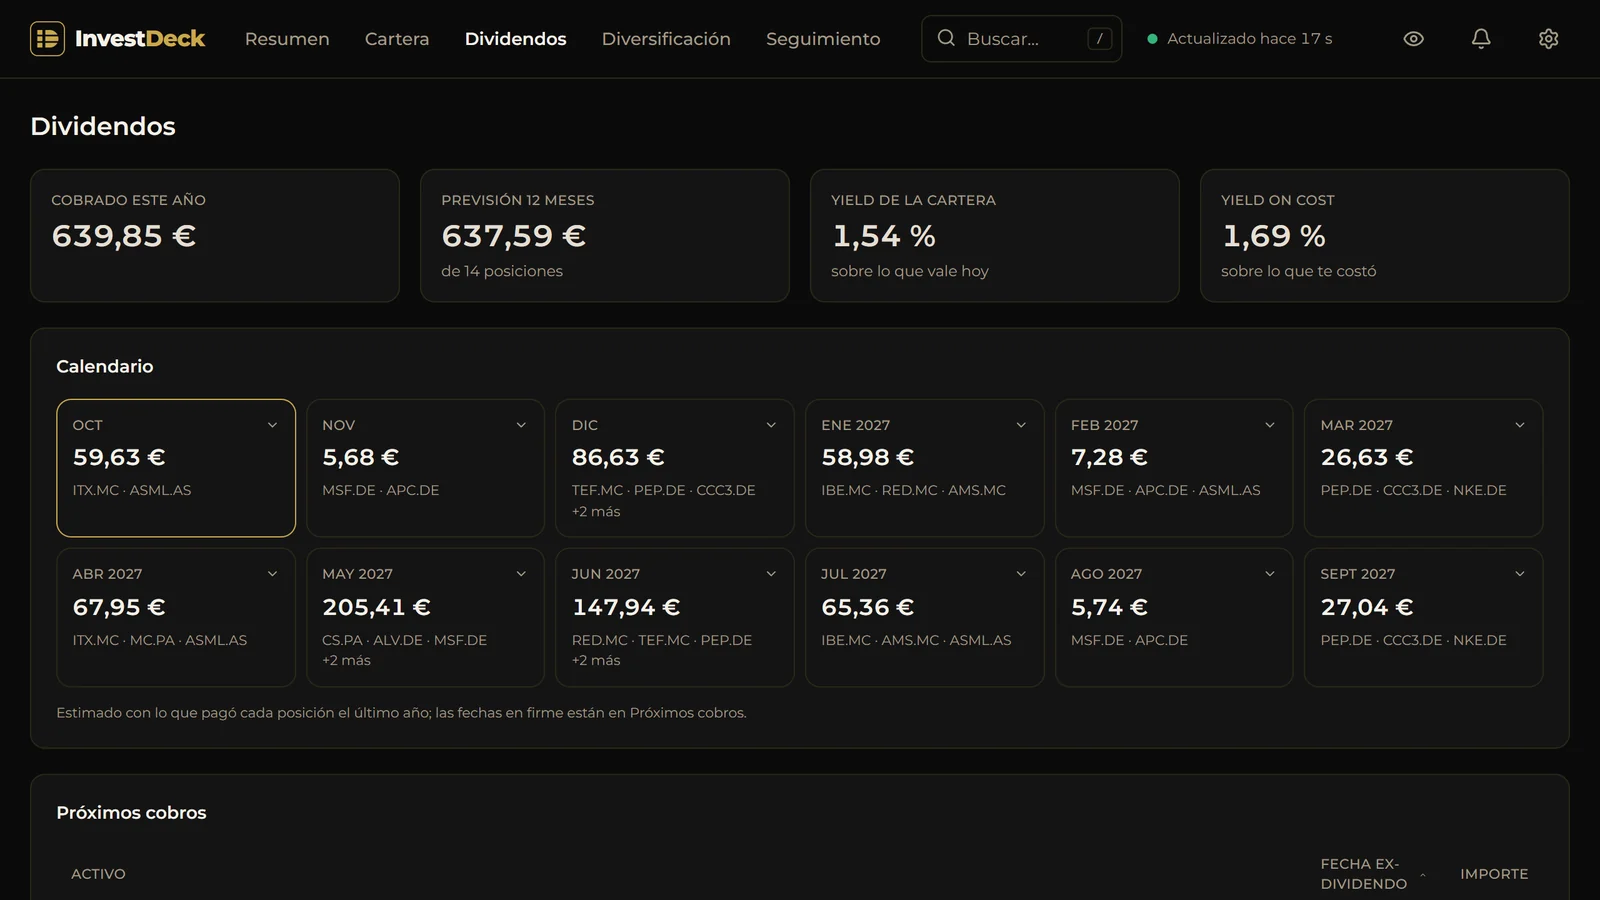1600x900 pixels.
Task: Click 'Actualizado hace 17 s' status text
Action: [1250, 39]
